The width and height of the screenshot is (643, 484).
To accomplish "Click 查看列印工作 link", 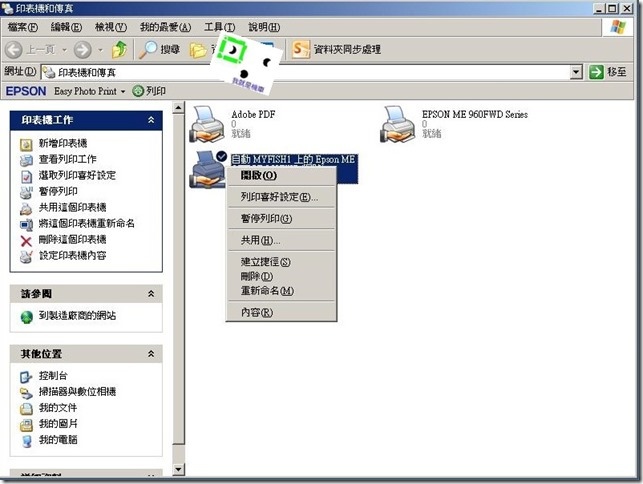I will pos(68,159).
